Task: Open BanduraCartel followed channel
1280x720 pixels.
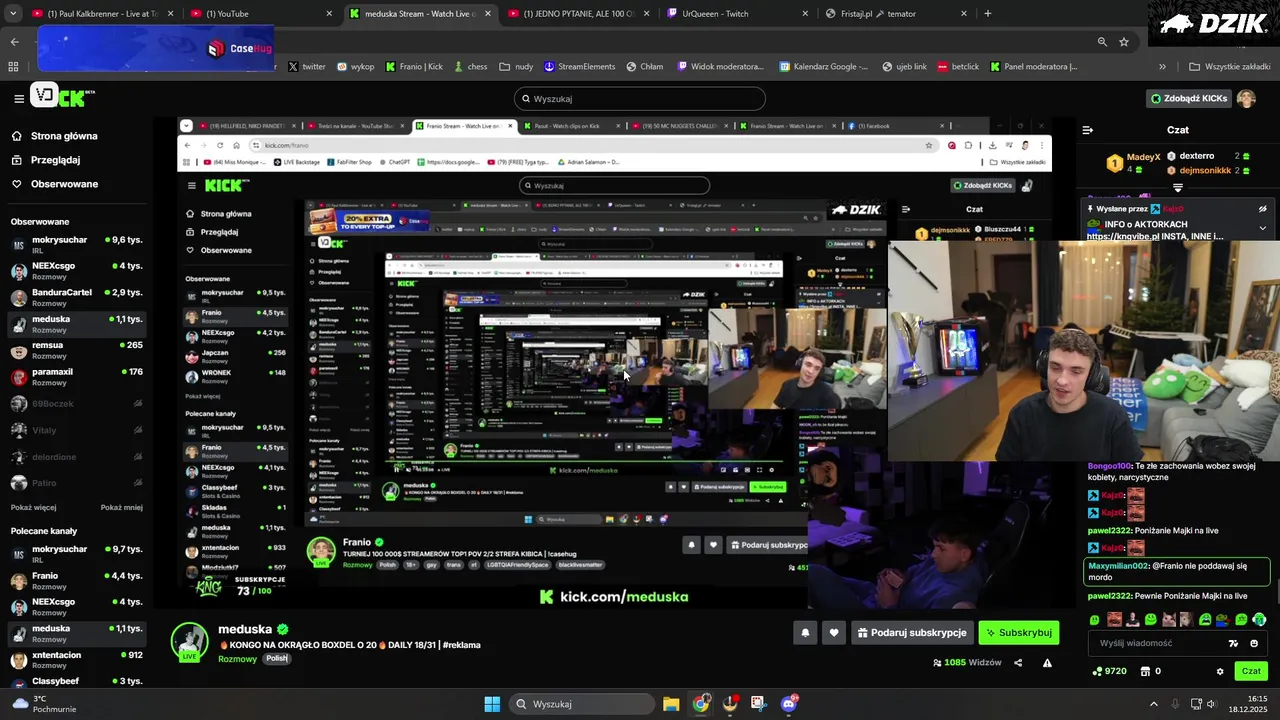Action: [76, 297]
